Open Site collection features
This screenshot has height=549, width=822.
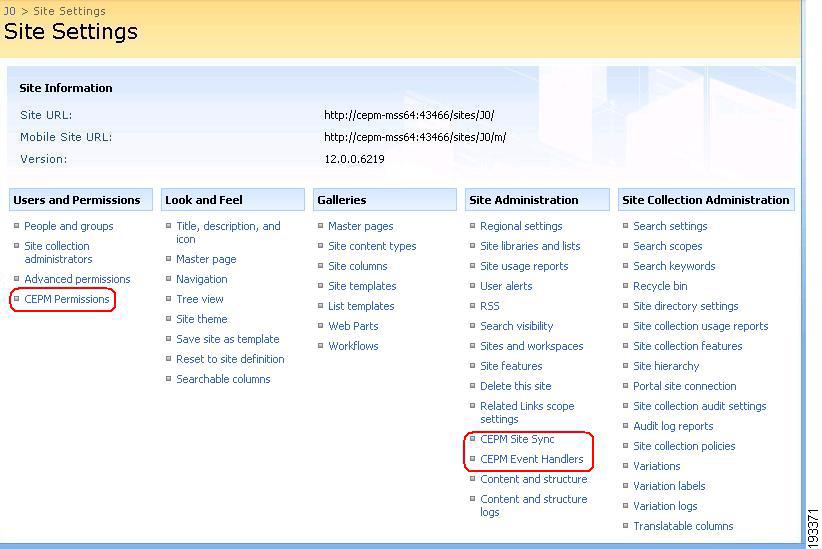[x=688, y=346]
